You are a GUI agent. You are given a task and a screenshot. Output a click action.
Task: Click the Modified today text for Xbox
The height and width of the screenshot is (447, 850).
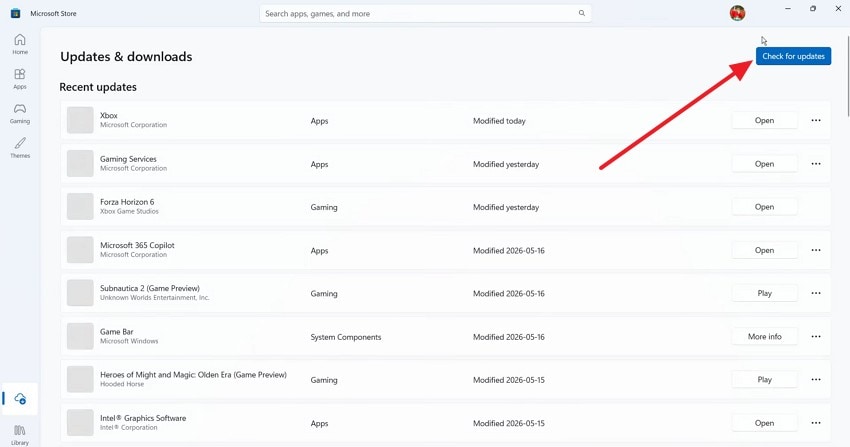(499, 121)
